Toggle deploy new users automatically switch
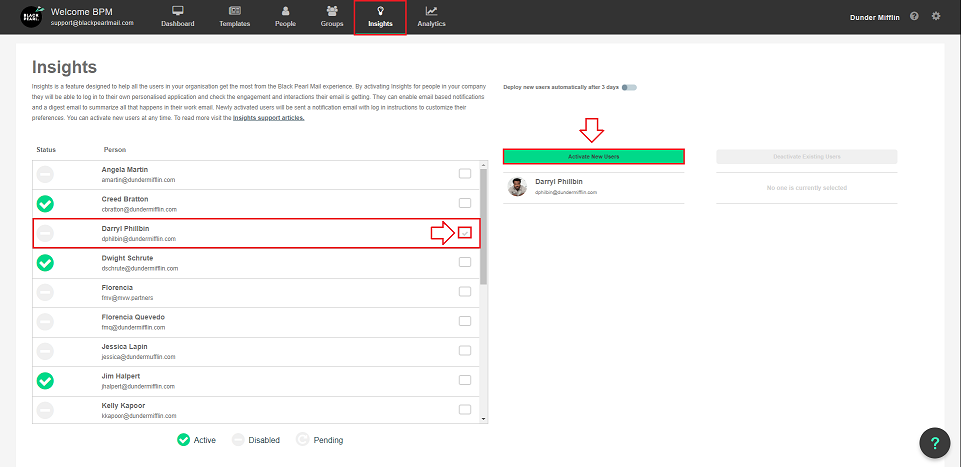This screenshot has width=961, height=467. click(628, 87)
